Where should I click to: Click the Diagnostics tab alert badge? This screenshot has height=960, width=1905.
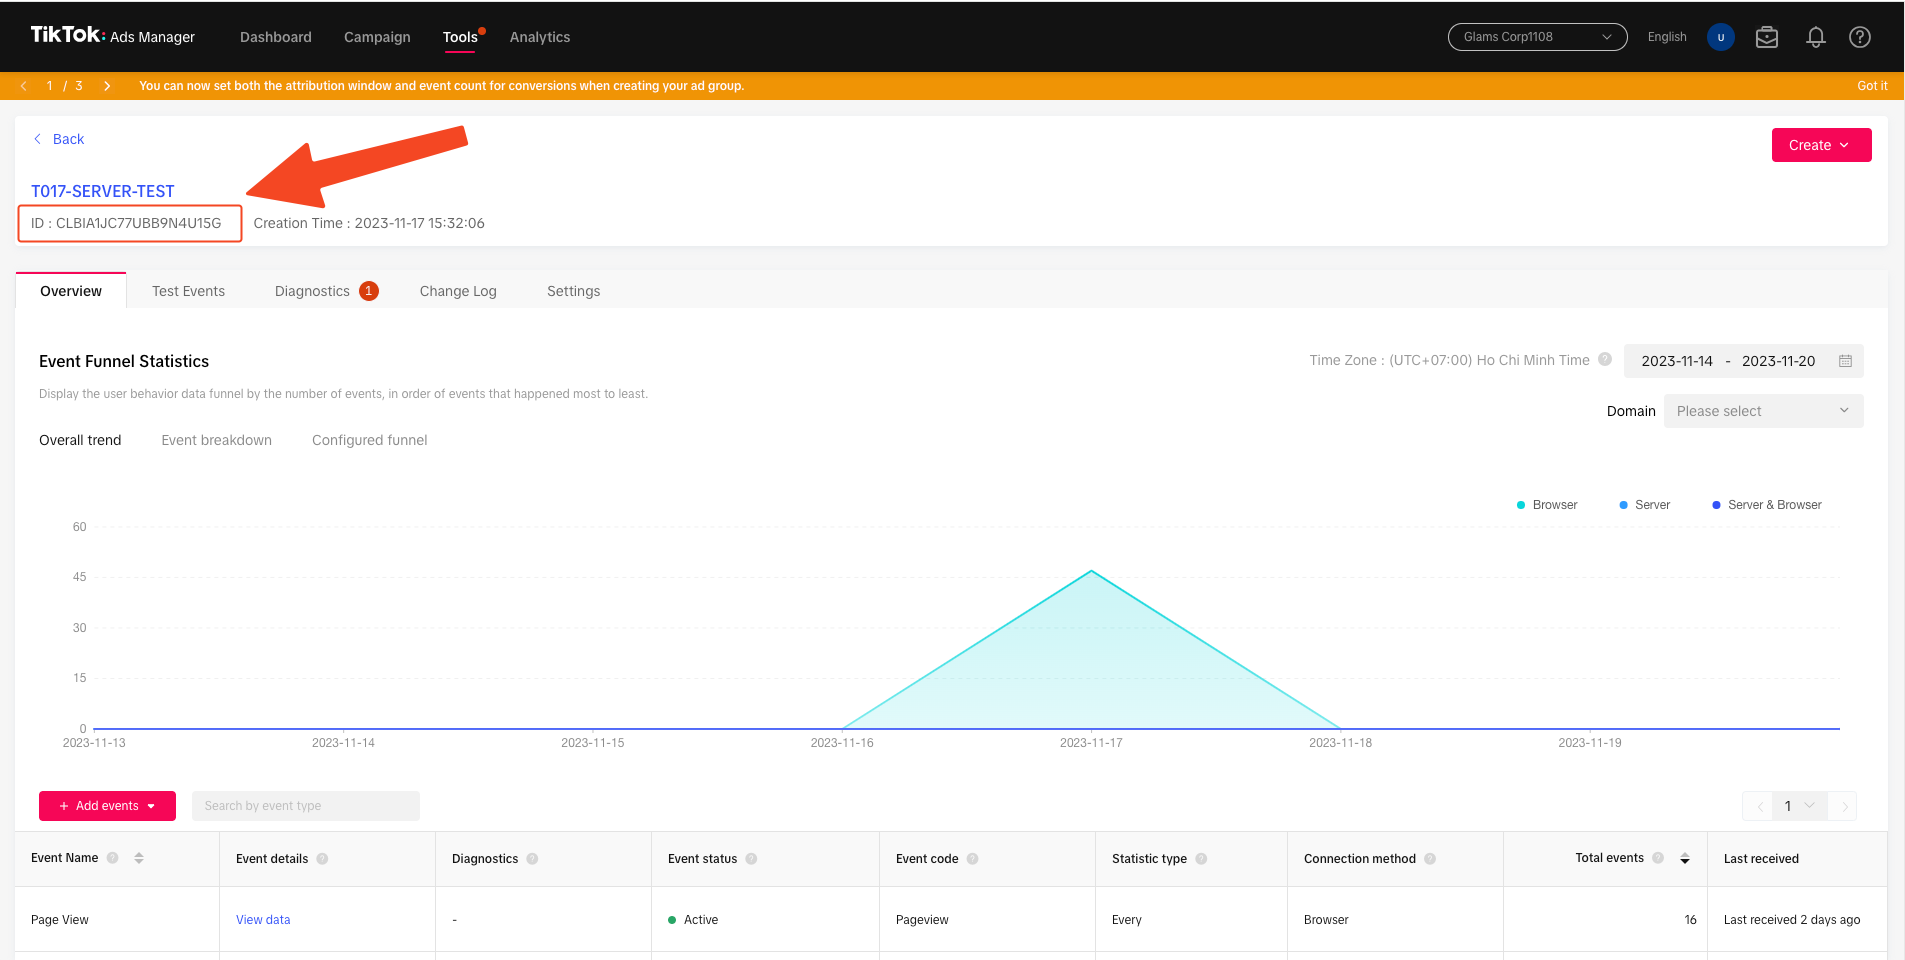(x=368, y=291)
